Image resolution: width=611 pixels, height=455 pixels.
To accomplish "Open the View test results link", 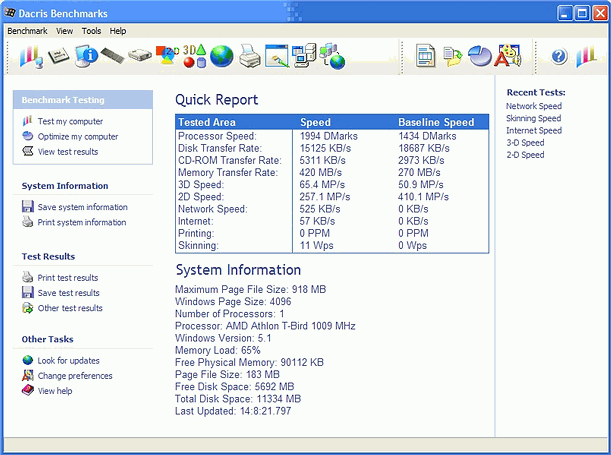I will (x=68, y=152).
